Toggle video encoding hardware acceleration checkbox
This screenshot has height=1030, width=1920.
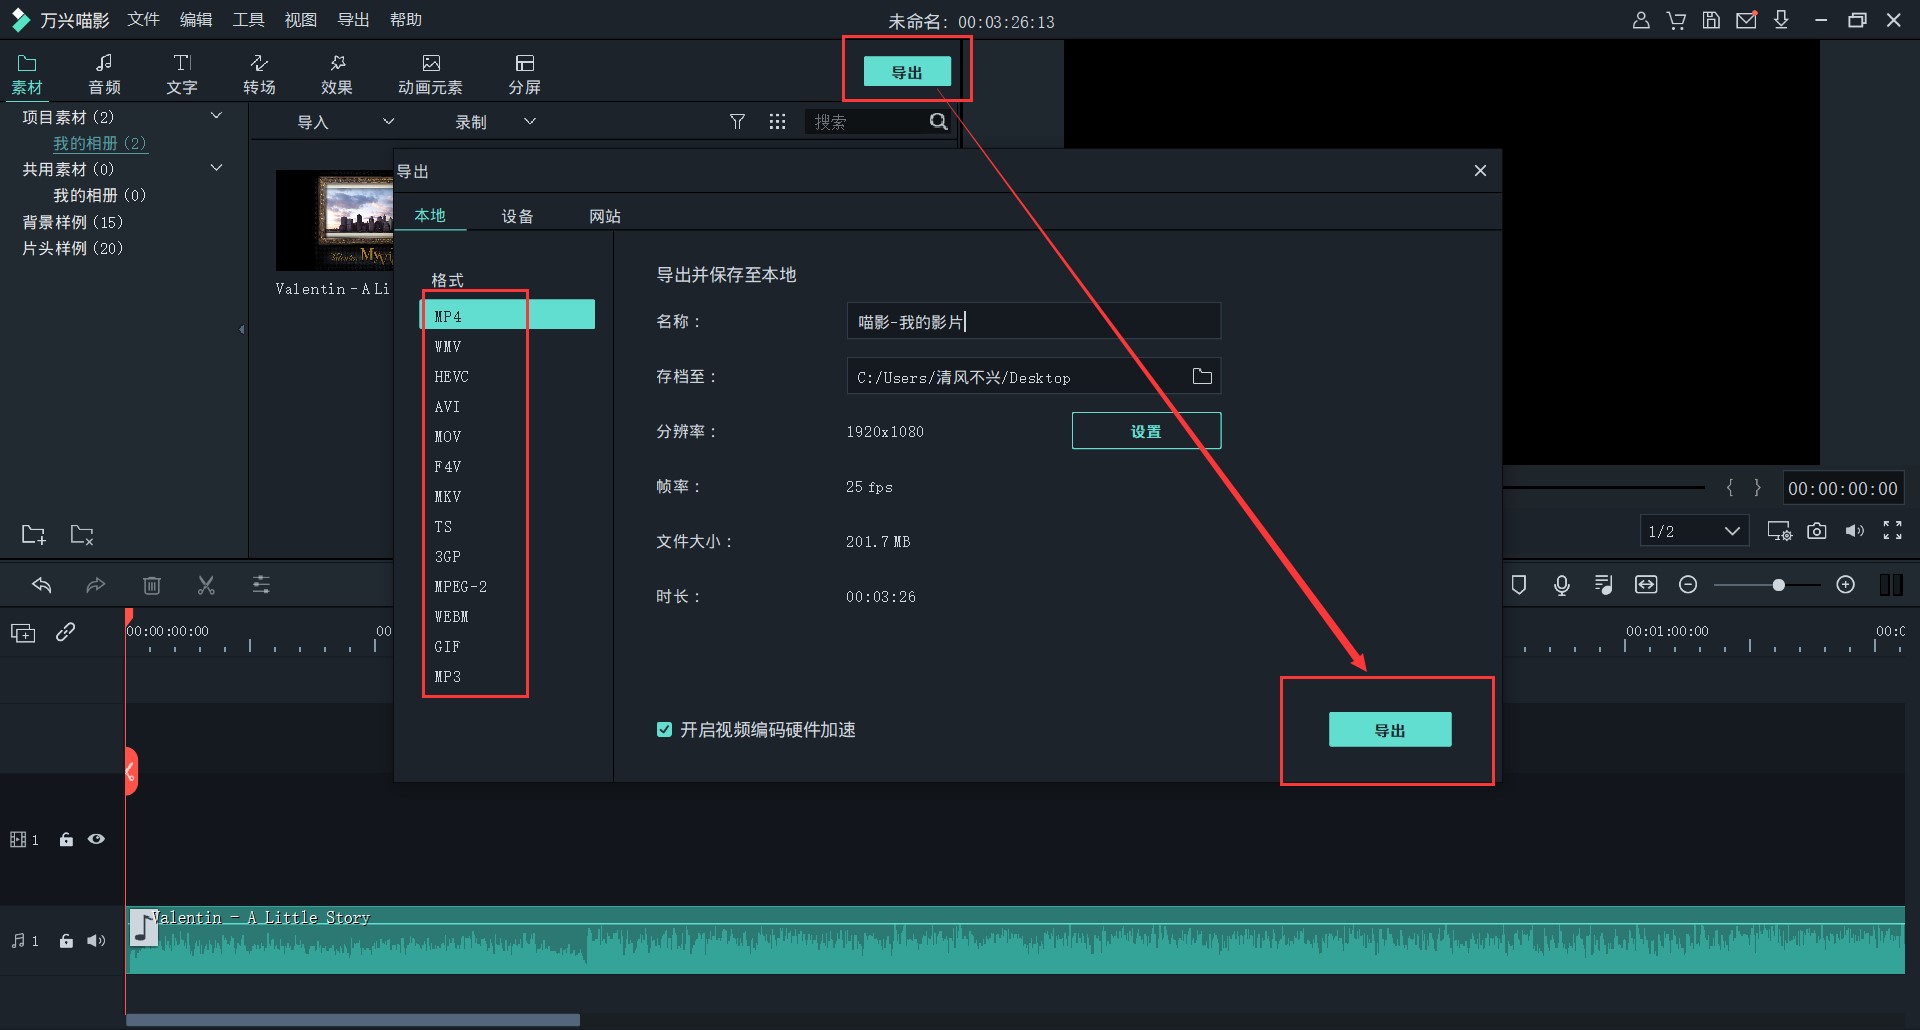tap(664, 730)
